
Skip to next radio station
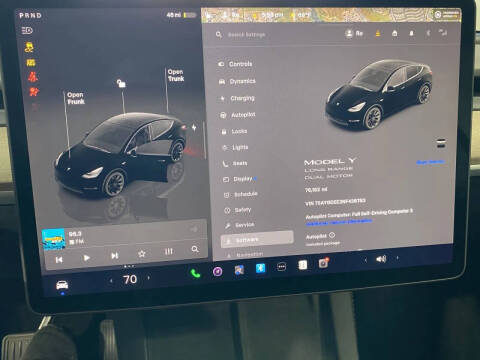(114, 256)
